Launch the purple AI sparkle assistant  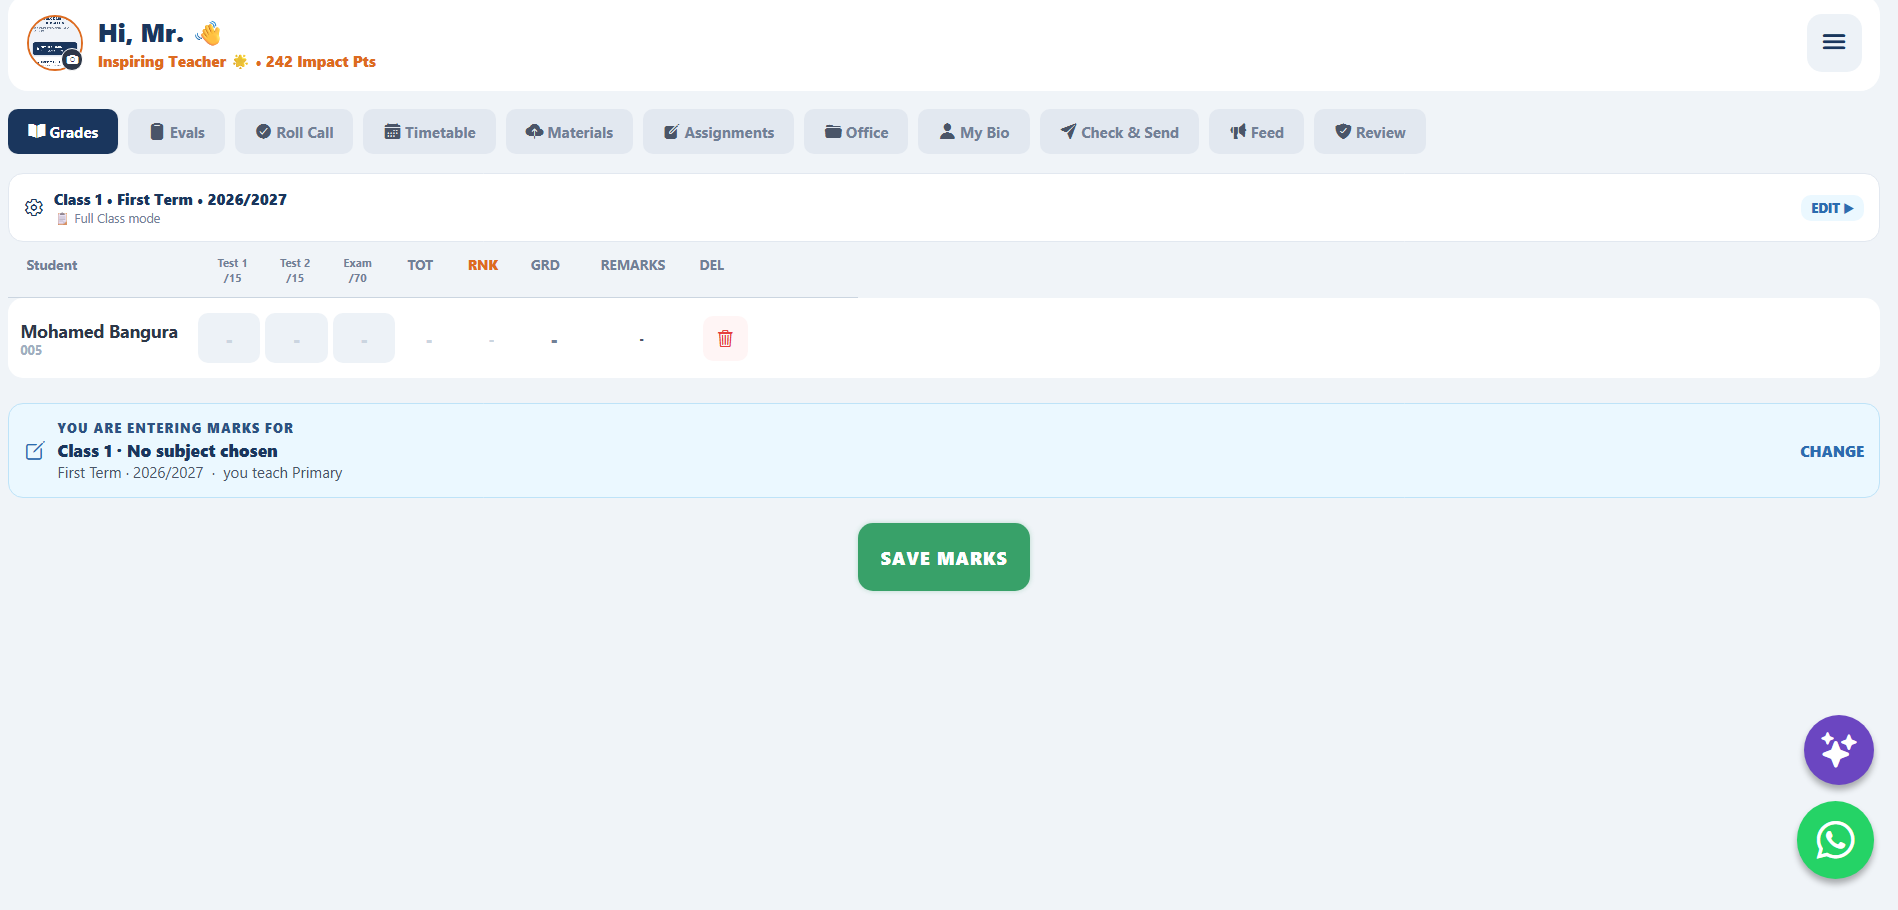[x=1838, y=750]
